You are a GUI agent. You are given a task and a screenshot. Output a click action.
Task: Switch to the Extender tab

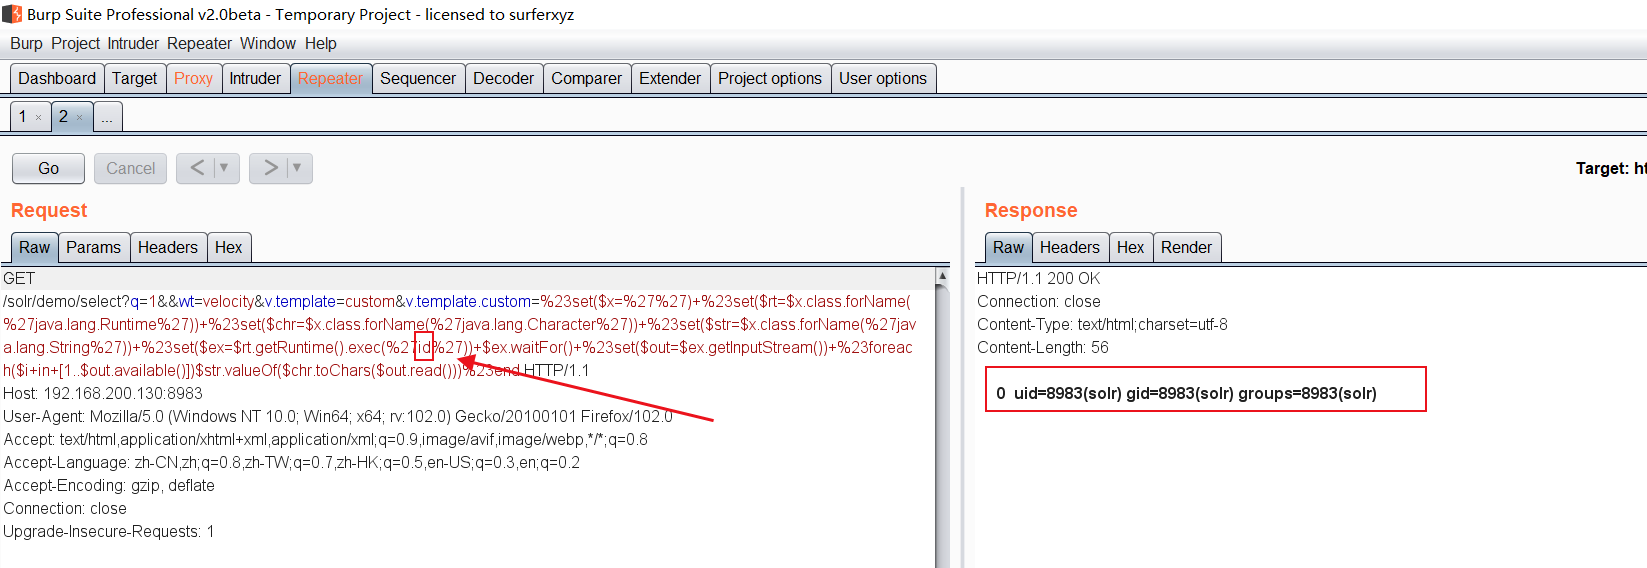click(x=670, y=79)
